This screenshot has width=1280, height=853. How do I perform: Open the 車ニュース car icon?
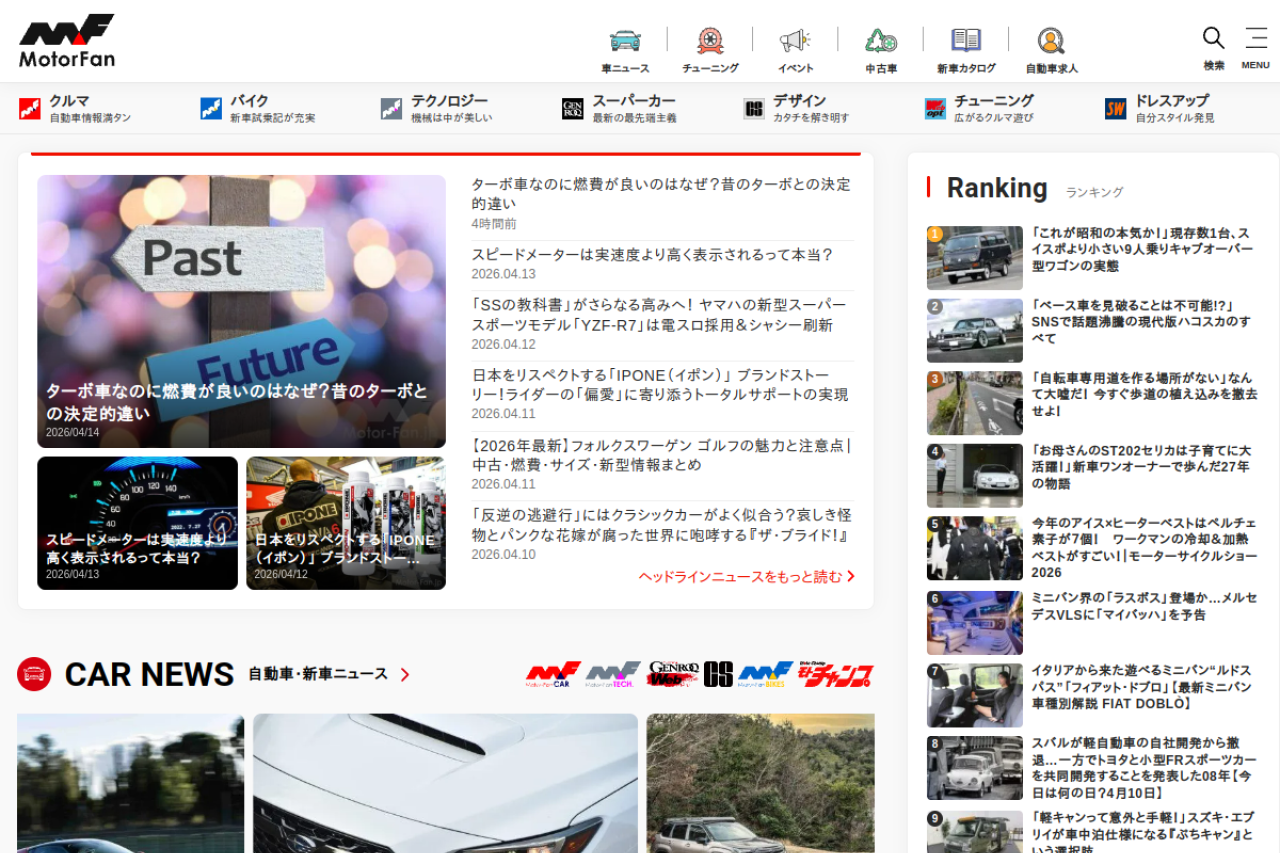(625, 42)
